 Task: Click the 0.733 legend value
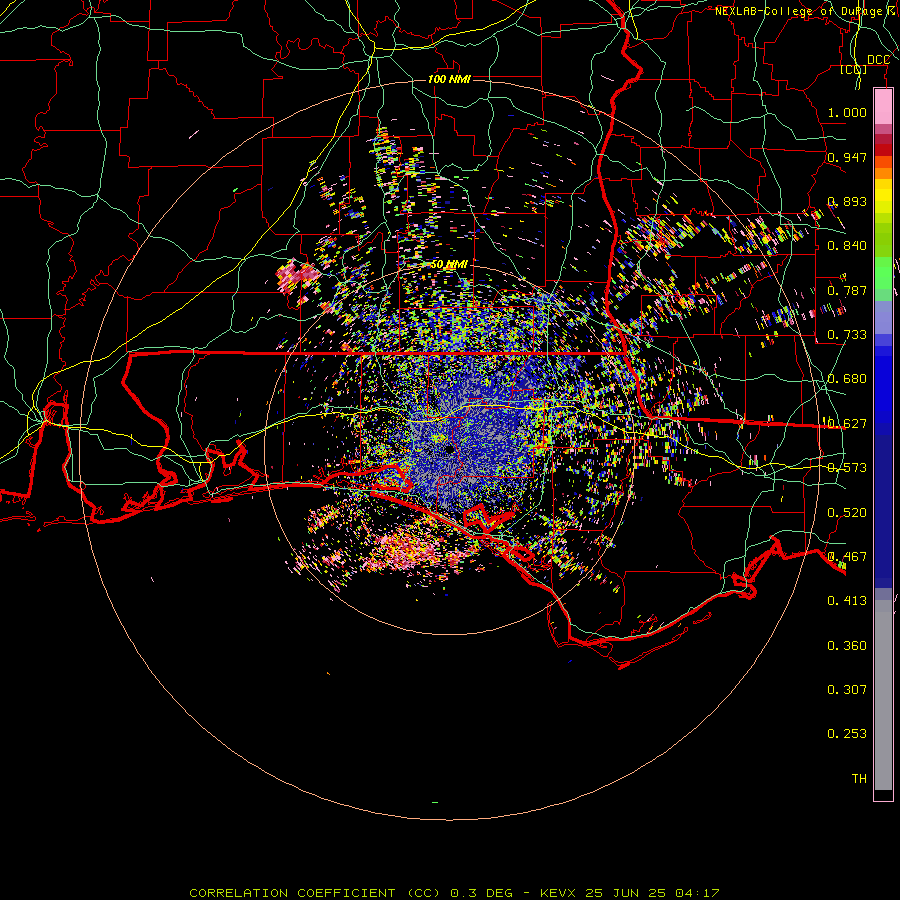[847, 335]
